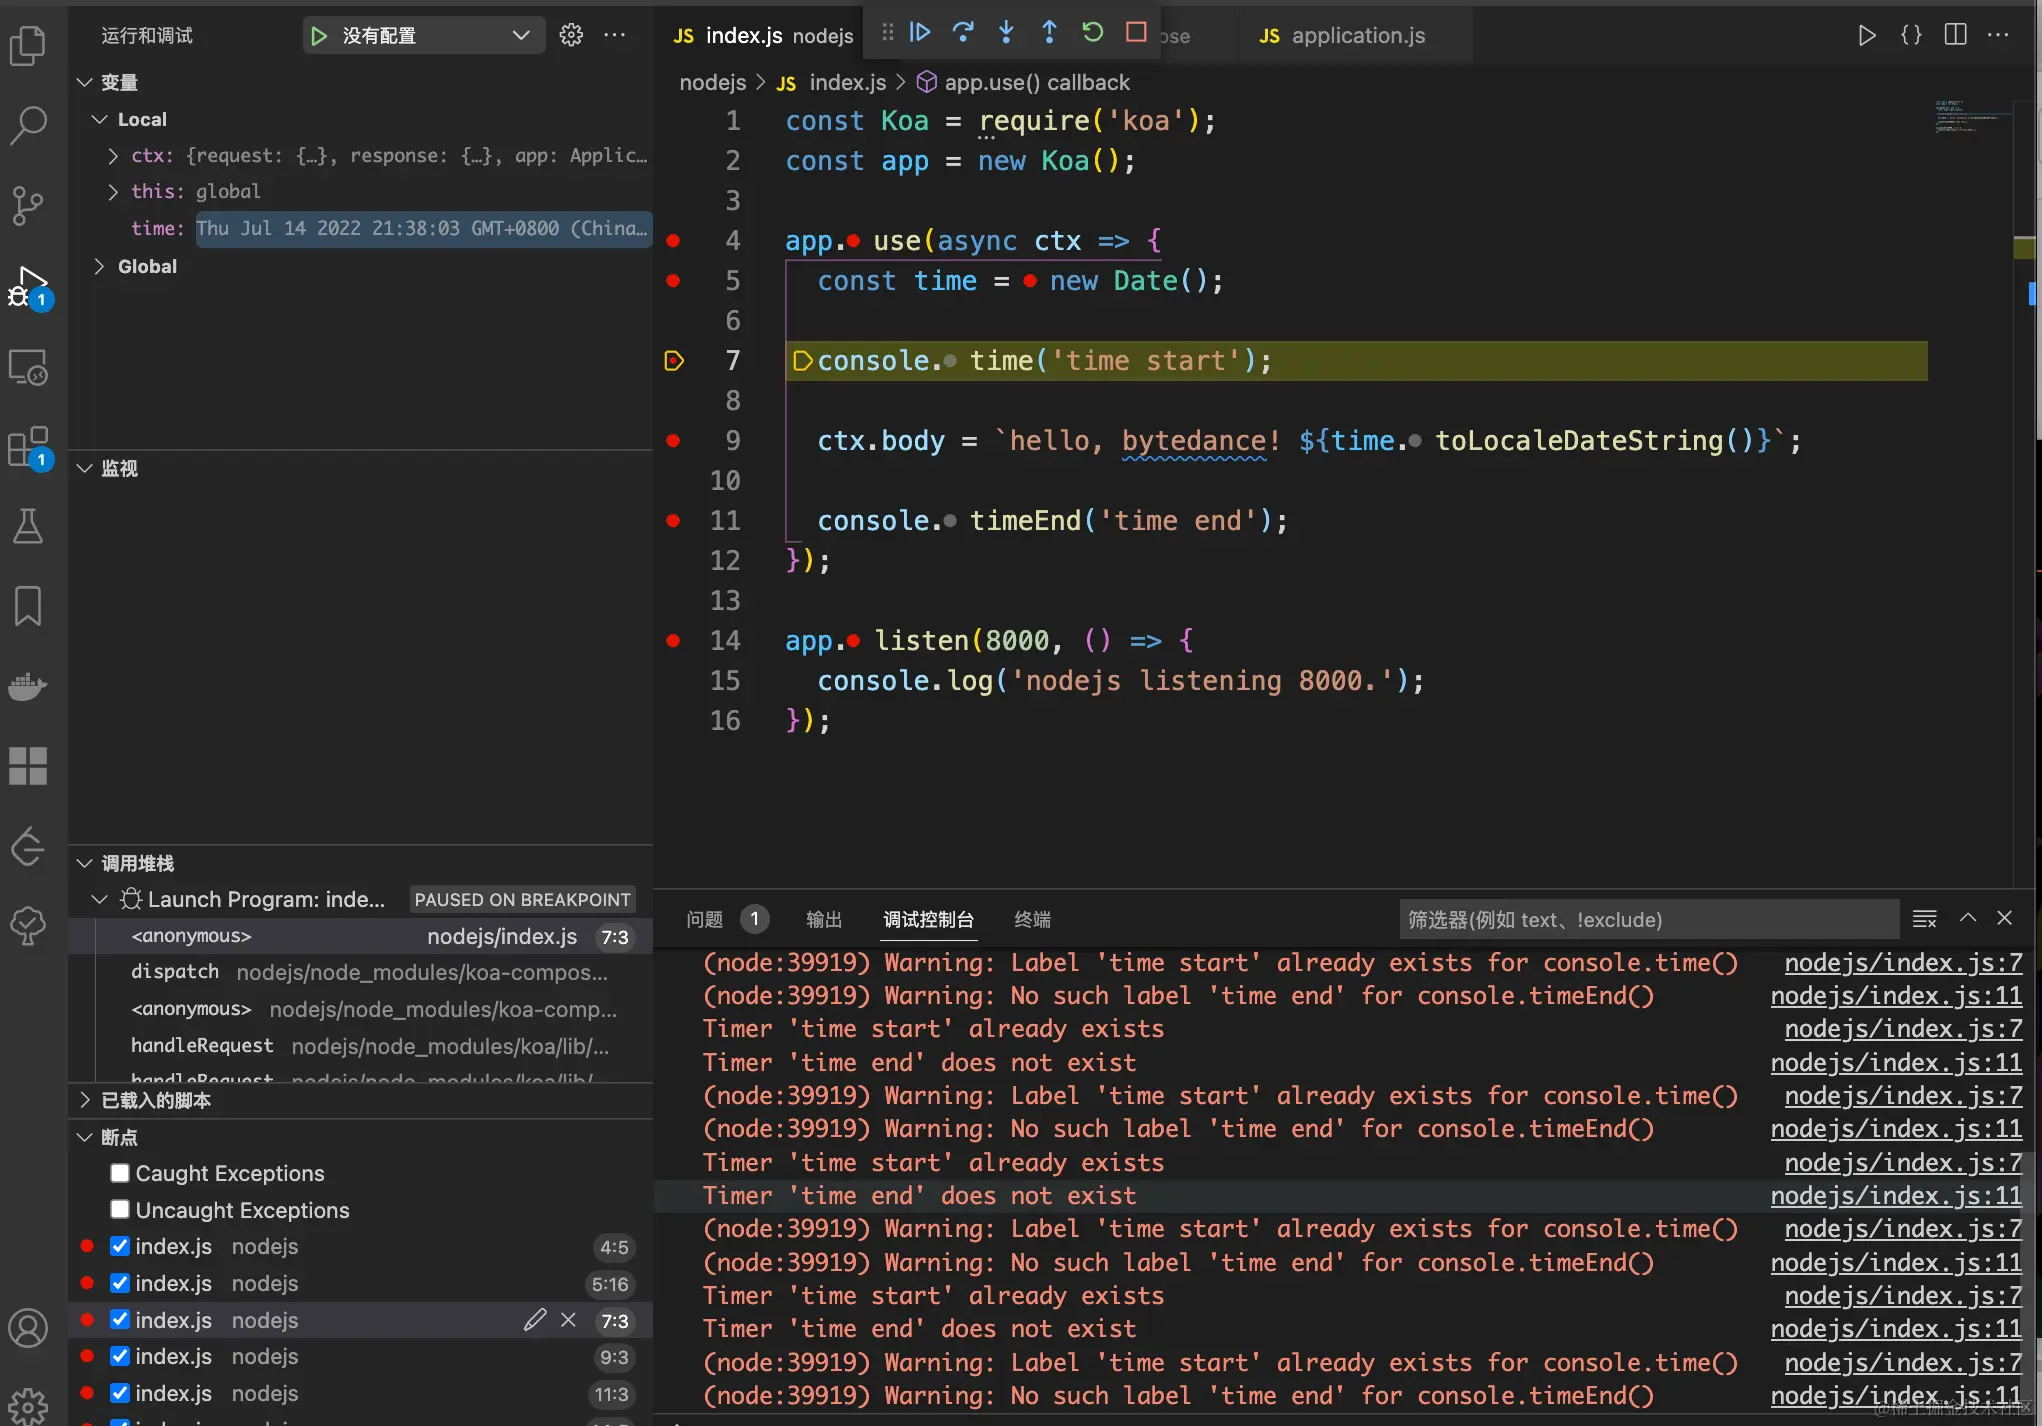Open launch.json via the gear icon
The image size is (2042, 1426).
click(x=571, y=35)
